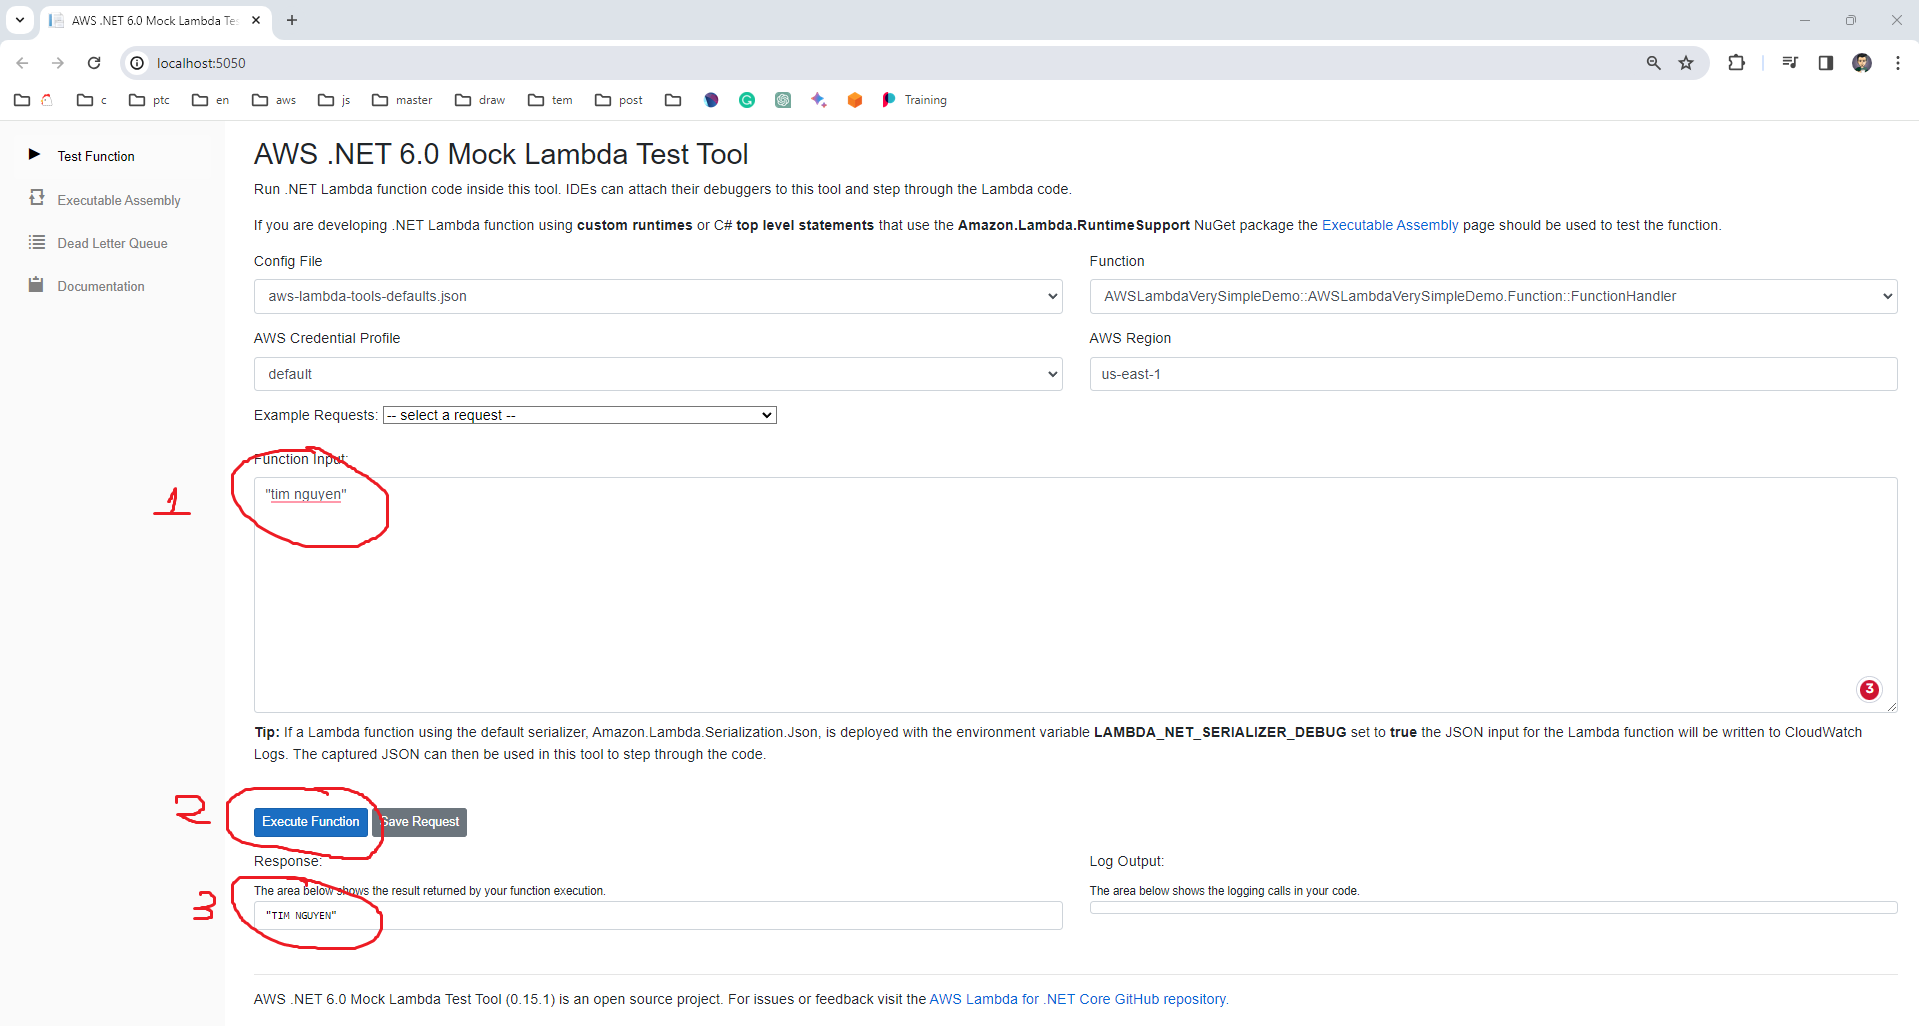Viewport: 1919px width, 1026px height.
Task: Click the Log Output box
Action: (x=1493, y=908)
